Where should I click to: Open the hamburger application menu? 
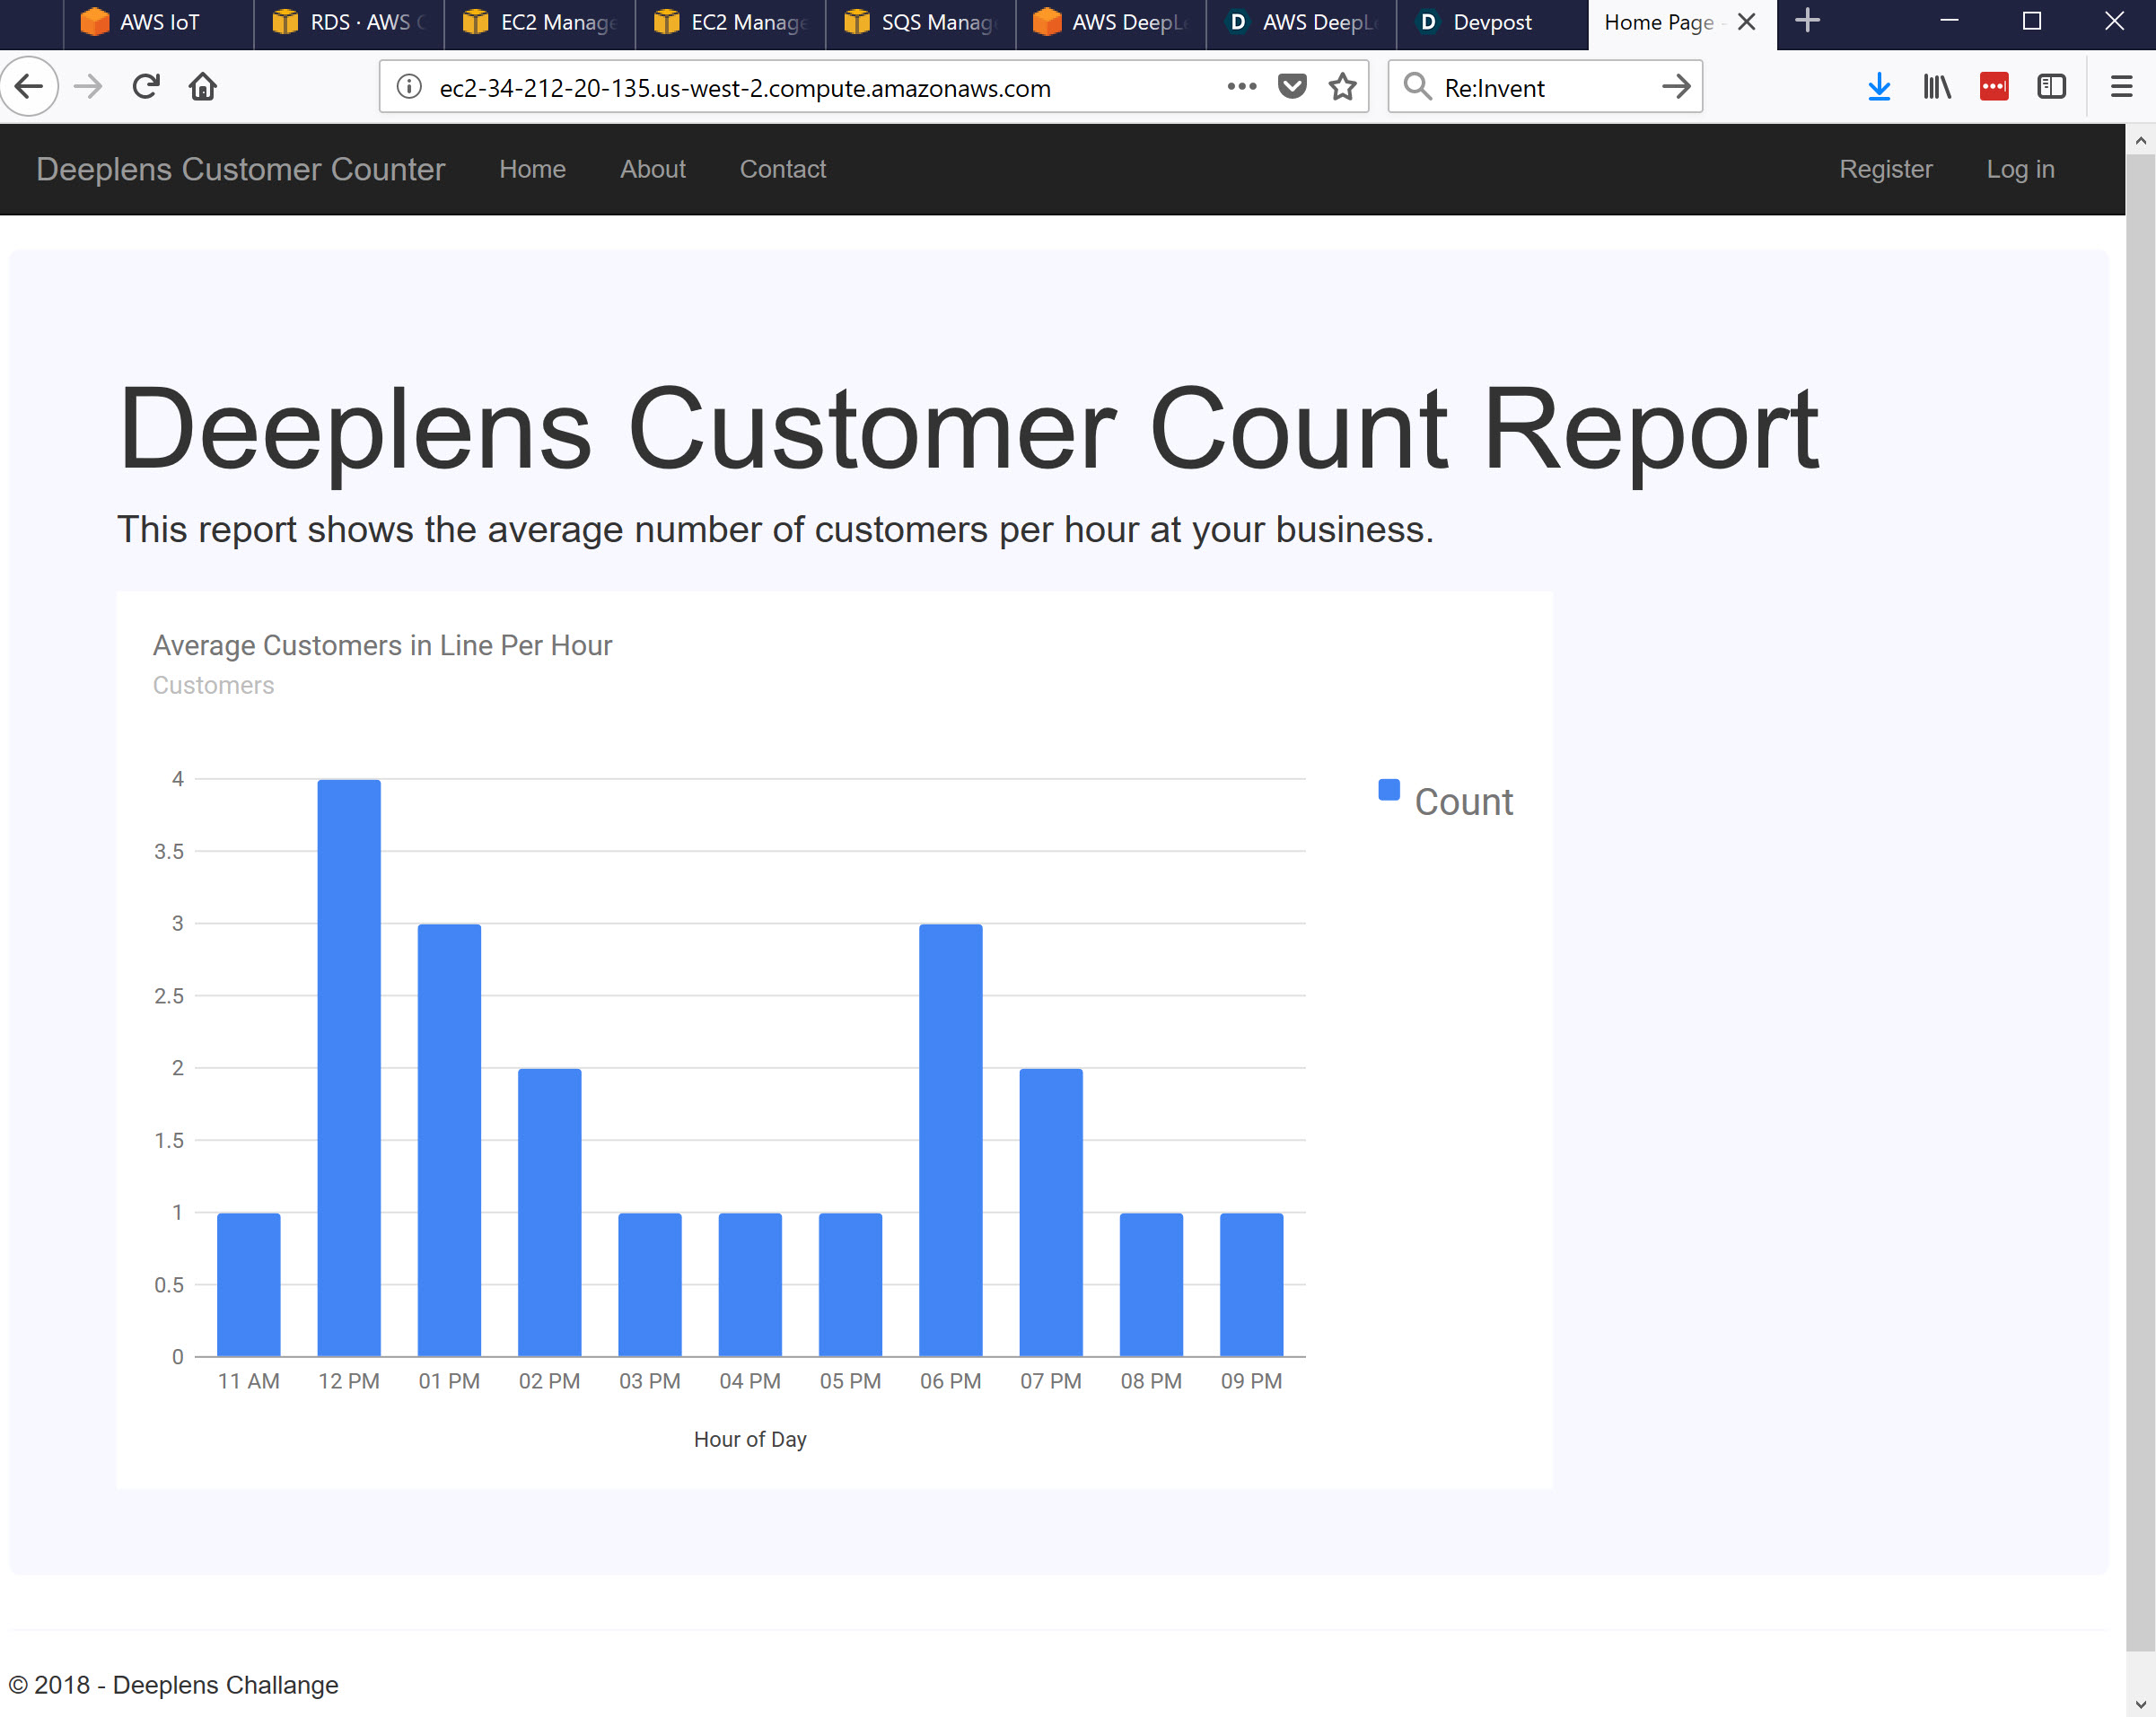pyautogui.click(x=2121, y=87)
